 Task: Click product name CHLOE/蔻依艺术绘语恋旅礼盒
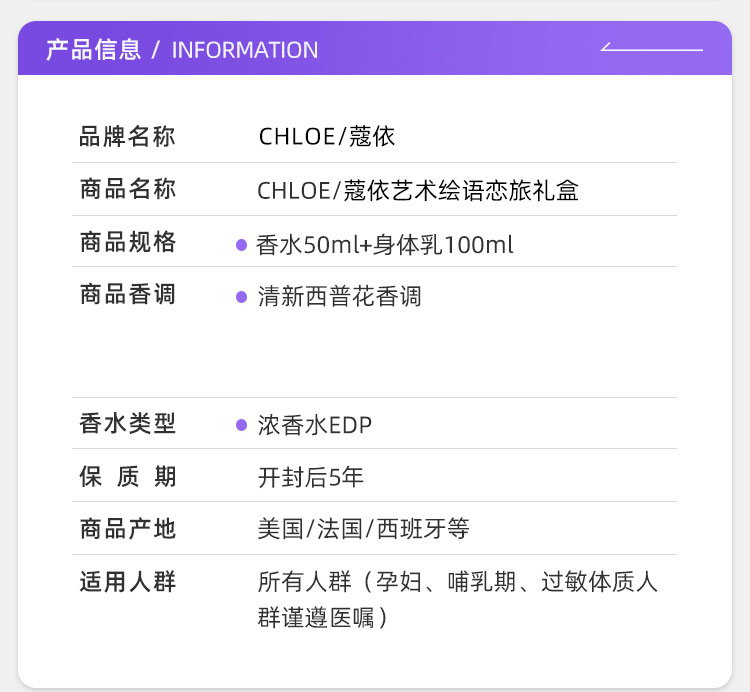(418, 190)
